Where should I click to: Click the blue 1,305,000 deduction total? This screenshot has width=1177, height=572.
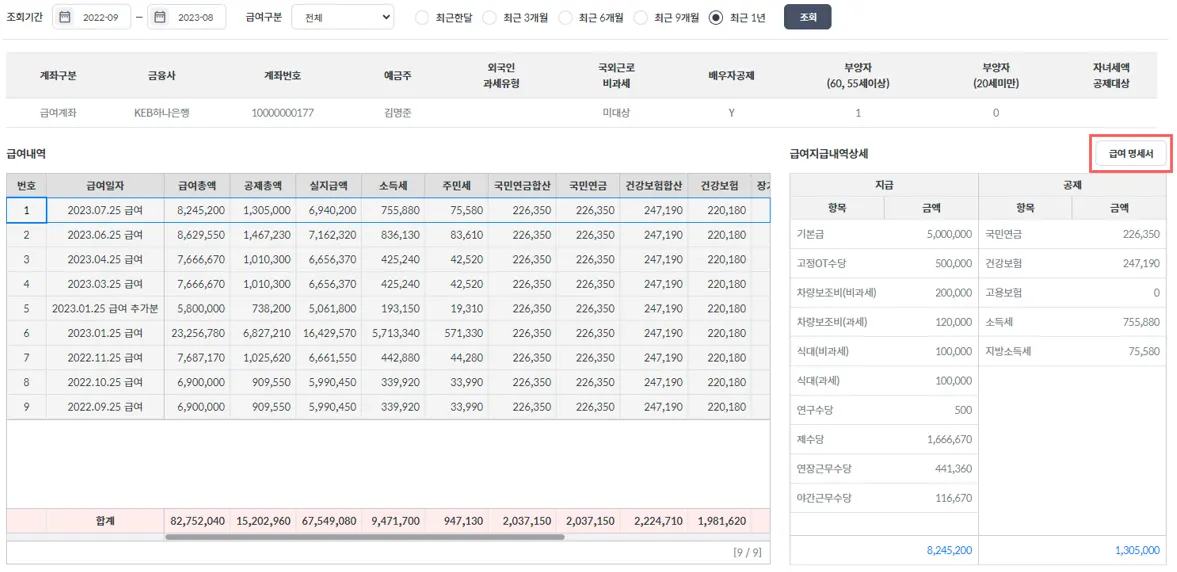click(x=1136, y=550)
